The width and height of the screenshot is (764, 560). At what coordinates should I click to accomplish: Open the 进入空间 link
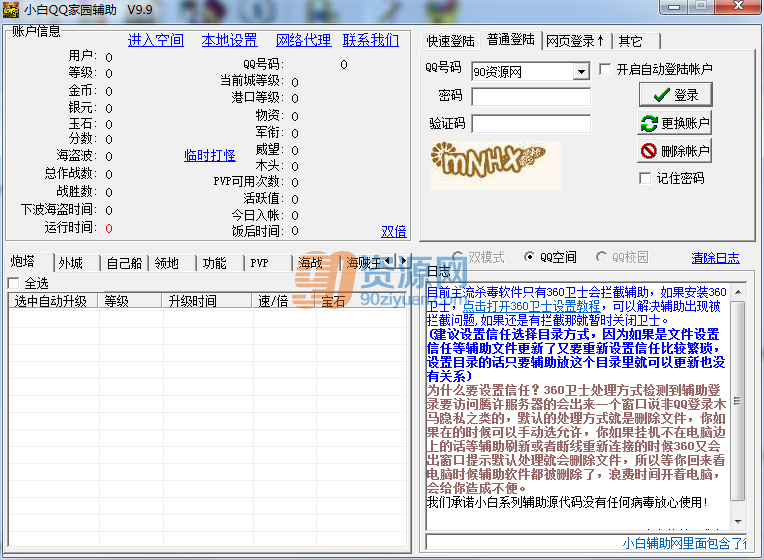coord(155,40)
